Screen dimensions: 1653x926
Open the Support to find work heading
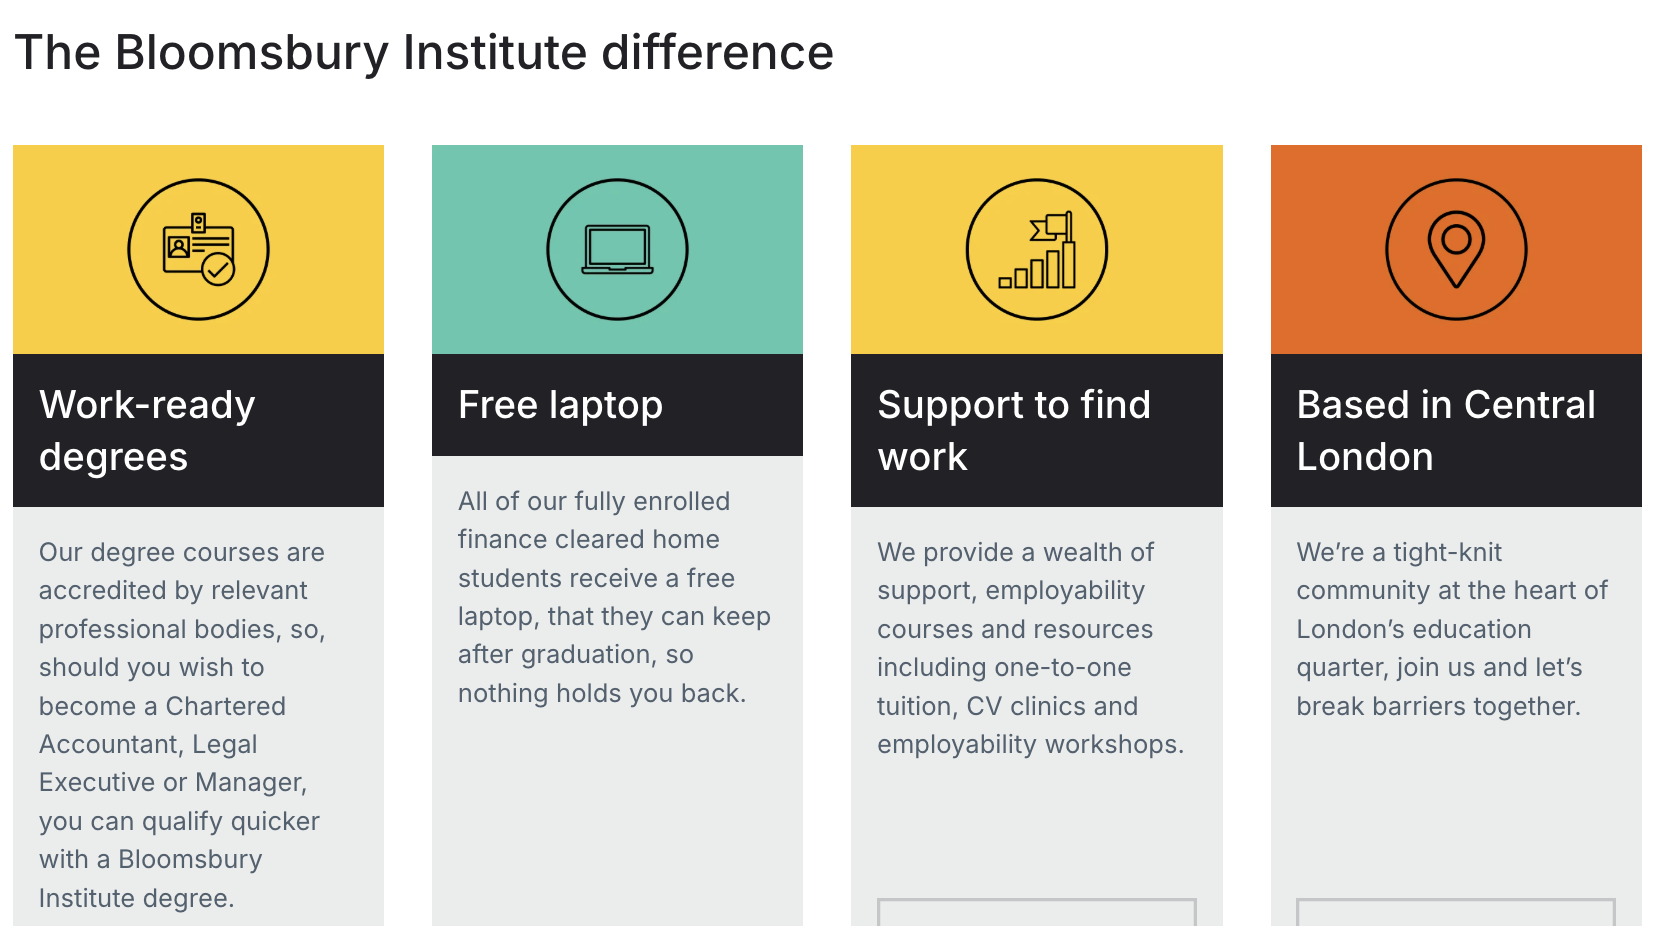tap(1014, 431)
